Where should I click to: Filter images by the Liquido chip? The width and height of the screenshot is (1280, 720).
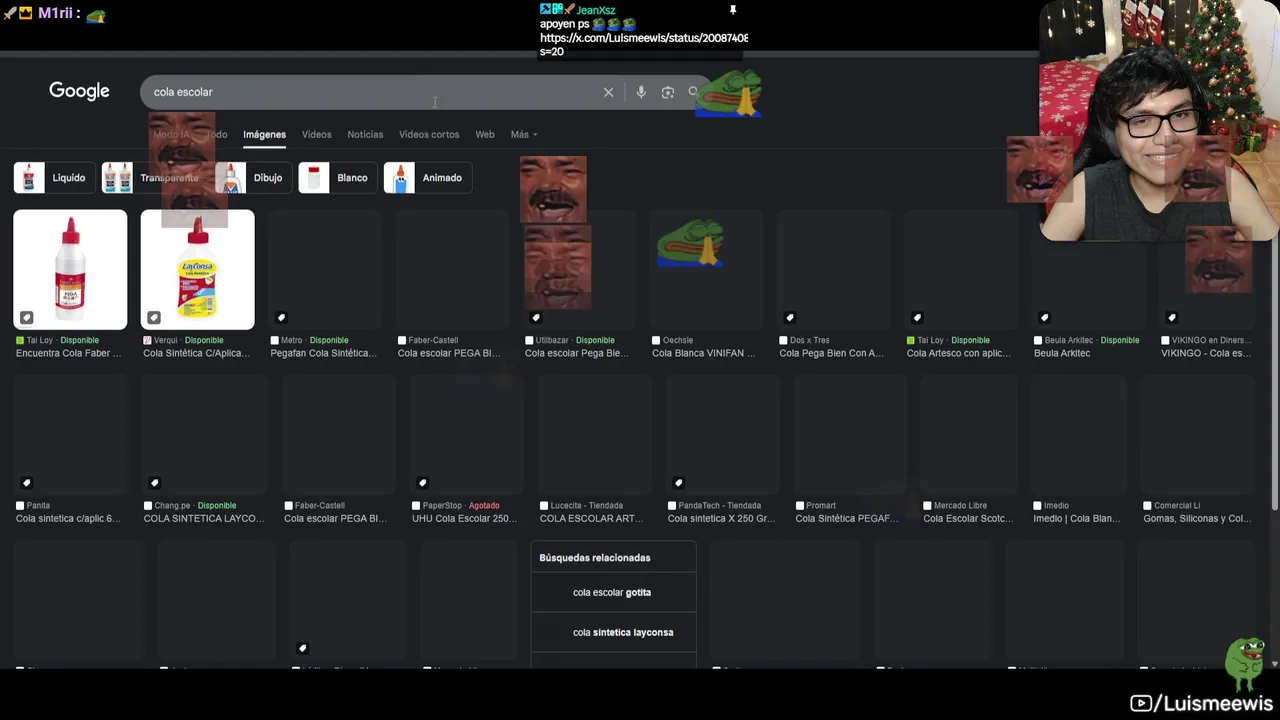(x=53, y=178)
